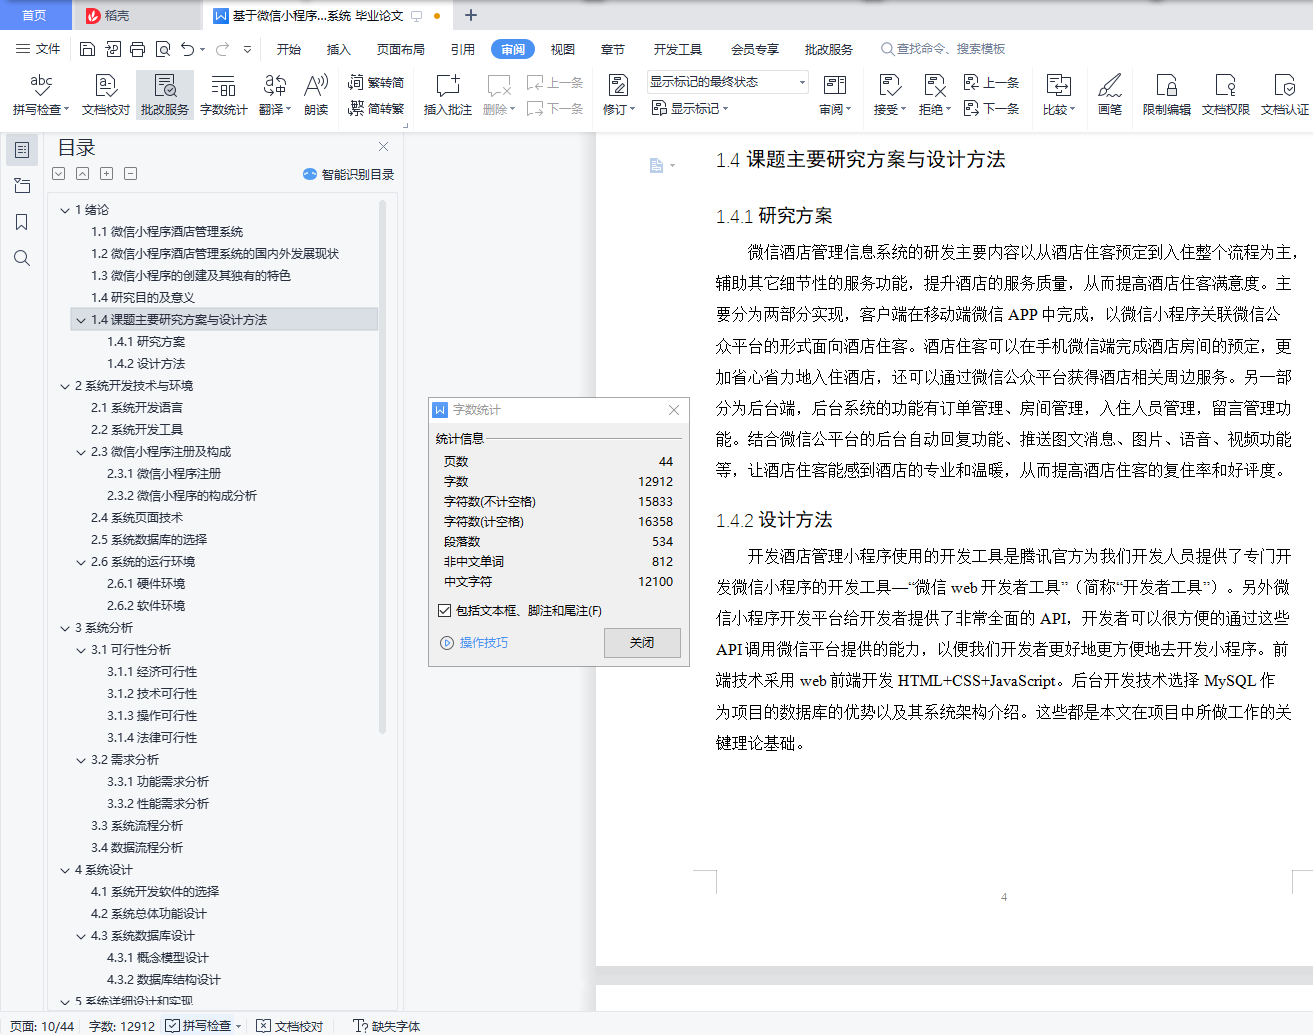Open the chapter navigation icon in the left sidebar
The height and width of the screenshot is (1035, 1313).
[x=21, y=186]
